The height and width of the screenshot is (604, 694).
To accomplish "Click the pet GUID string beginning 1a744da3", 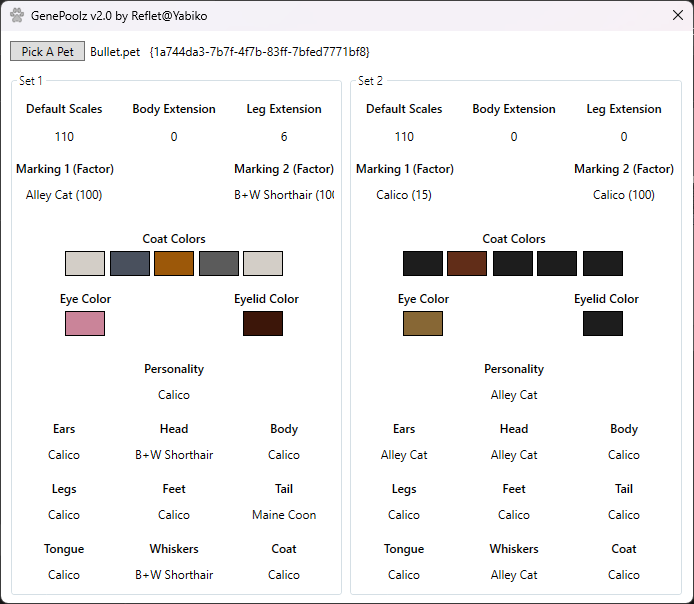I will coord(259,52).
